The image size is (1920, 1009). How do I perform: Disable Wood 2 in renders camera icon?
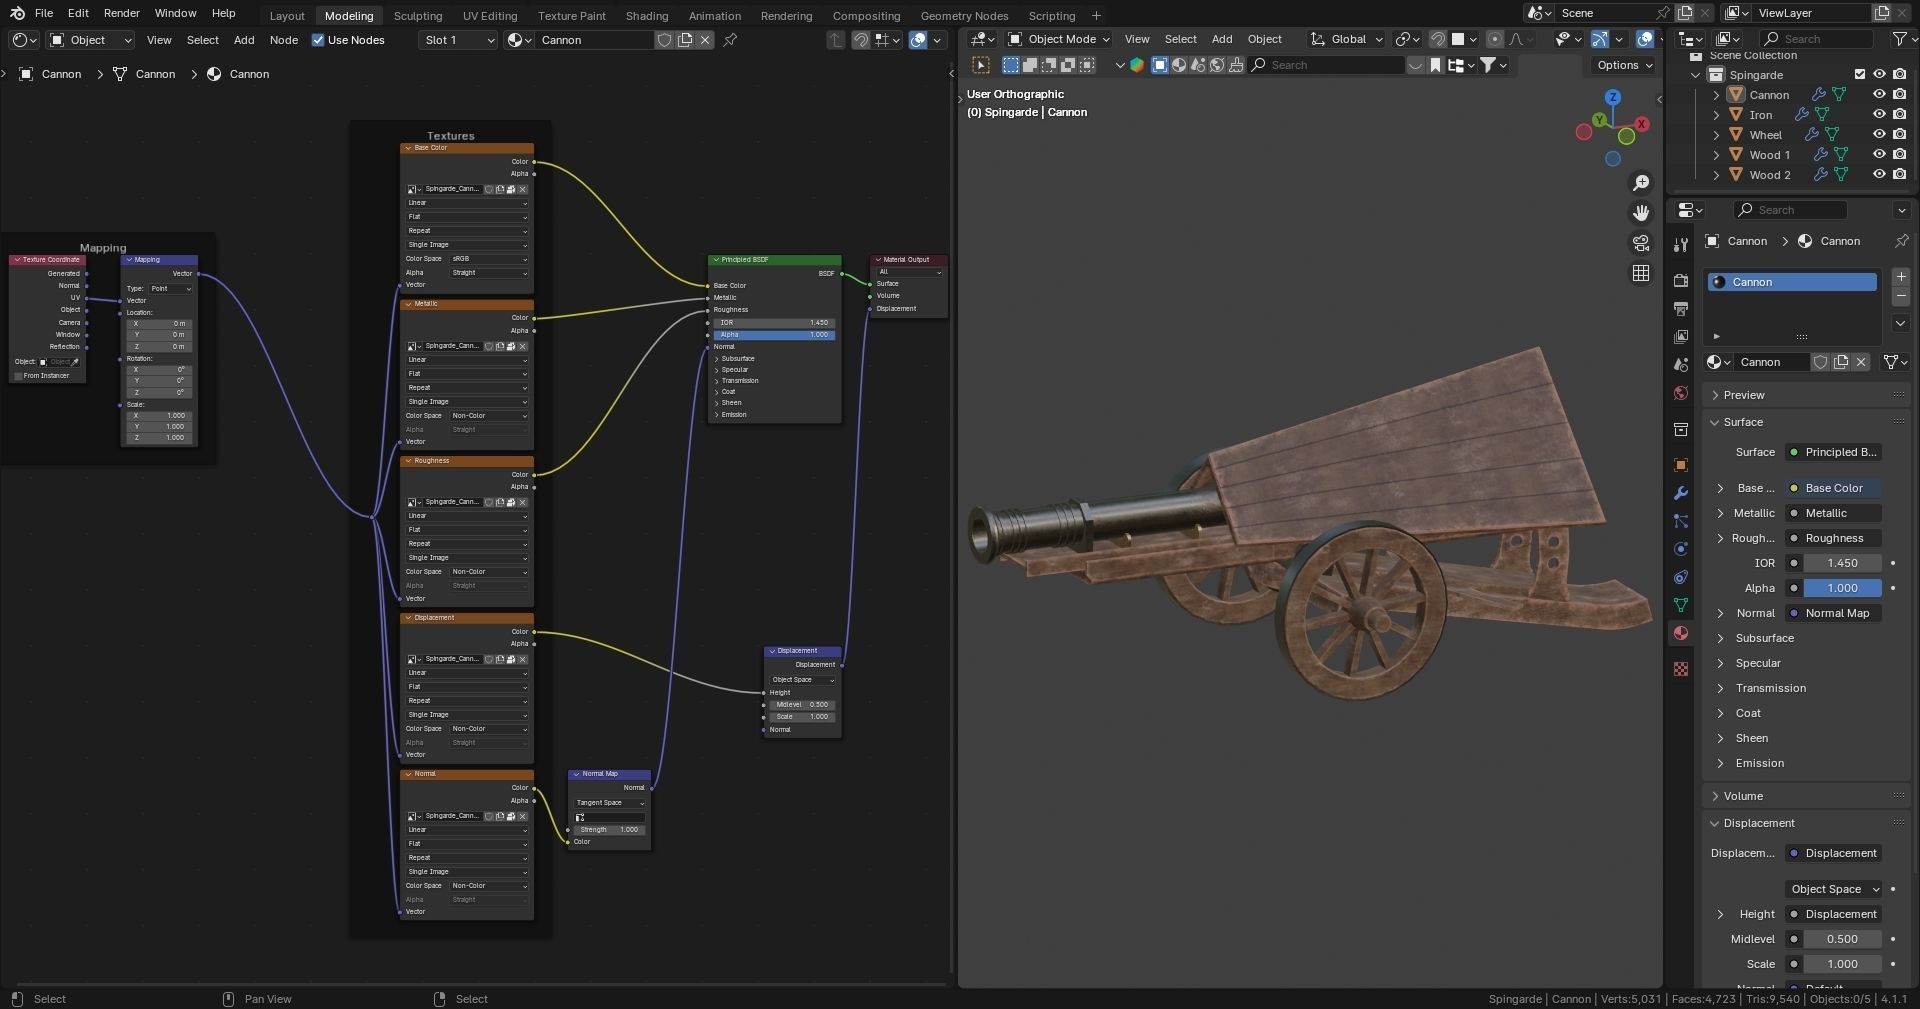pyautogui.click(x=1899, y=175)
